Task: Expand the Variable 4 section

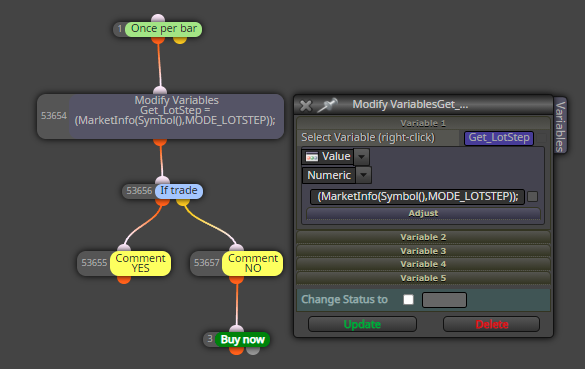Action: (x=423, y=265)
